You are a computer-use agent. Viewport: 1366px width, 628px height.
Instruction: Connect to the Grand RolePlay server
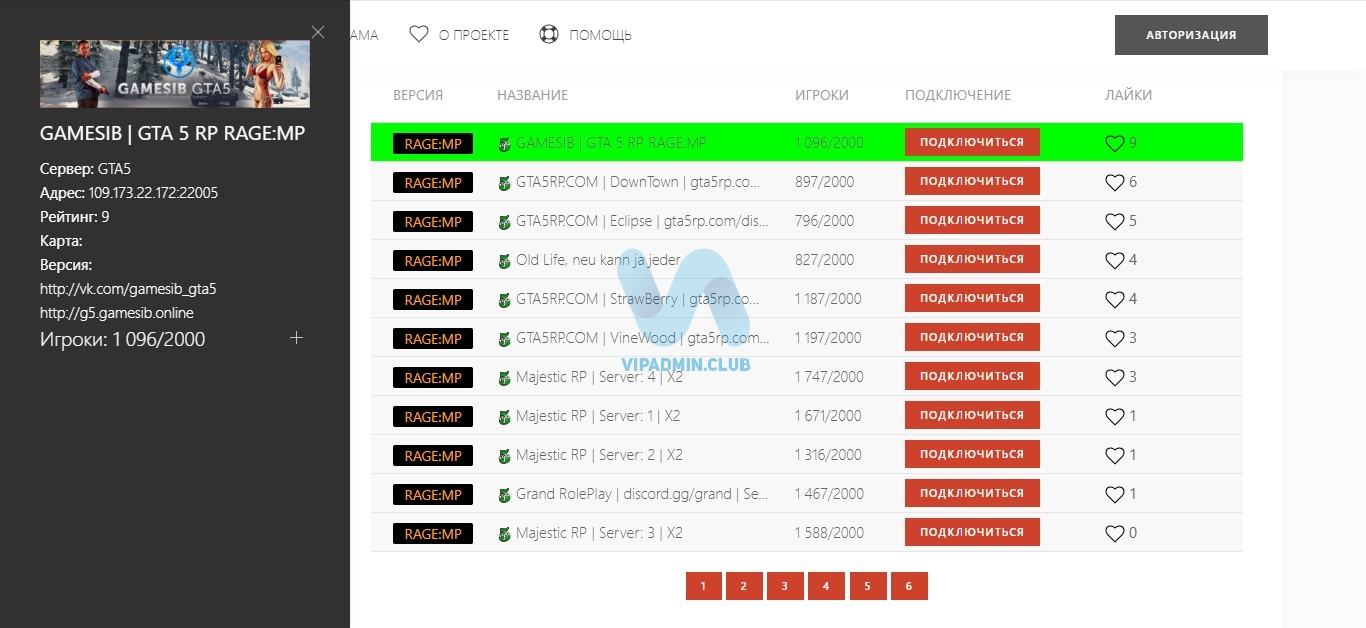point(972,493)
